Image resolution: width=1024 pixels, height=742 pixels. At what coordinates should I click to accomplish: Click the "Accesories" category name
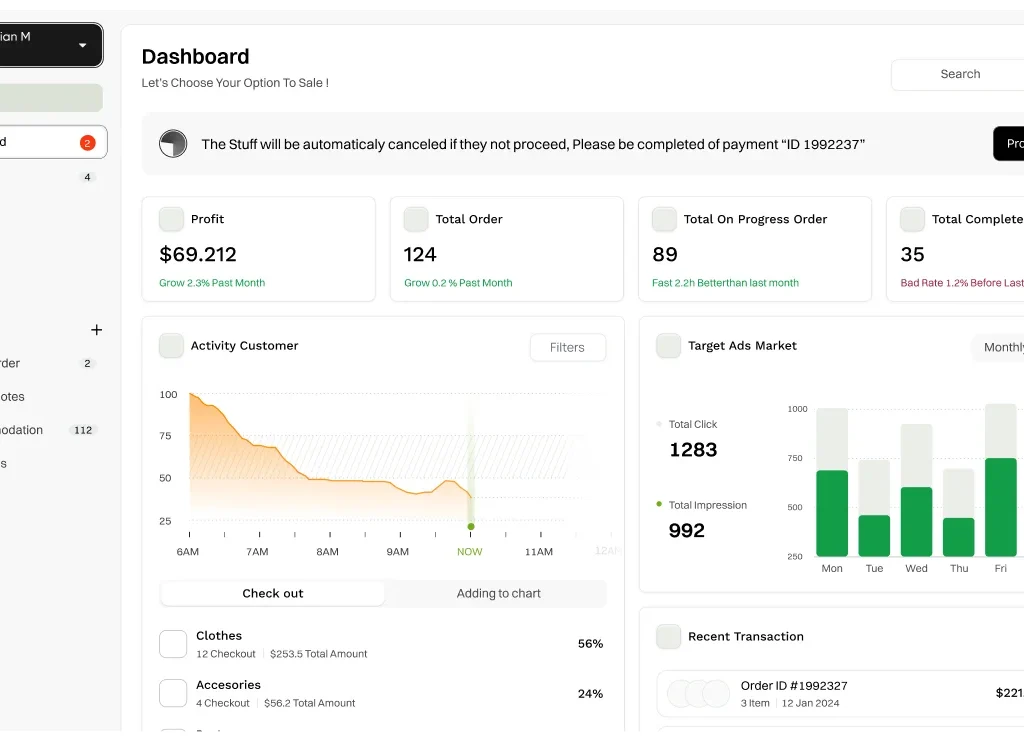pyautogui.click(x=229, y=685)
